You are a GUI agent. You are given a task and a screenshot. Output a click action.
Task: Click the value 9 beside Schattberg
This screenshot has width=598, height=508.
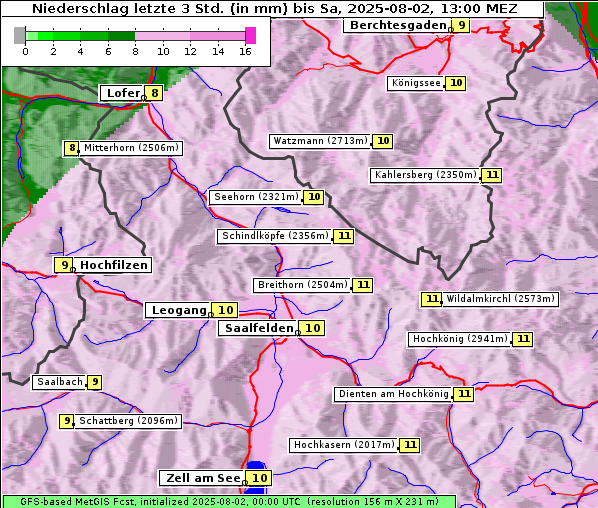(67, 421)
